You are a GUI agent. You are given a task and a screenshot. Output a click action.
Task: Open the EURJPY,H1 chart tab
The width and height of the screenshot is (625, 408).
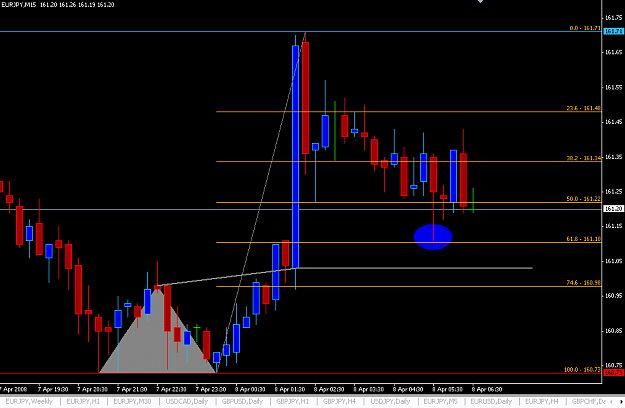(83, 401)
